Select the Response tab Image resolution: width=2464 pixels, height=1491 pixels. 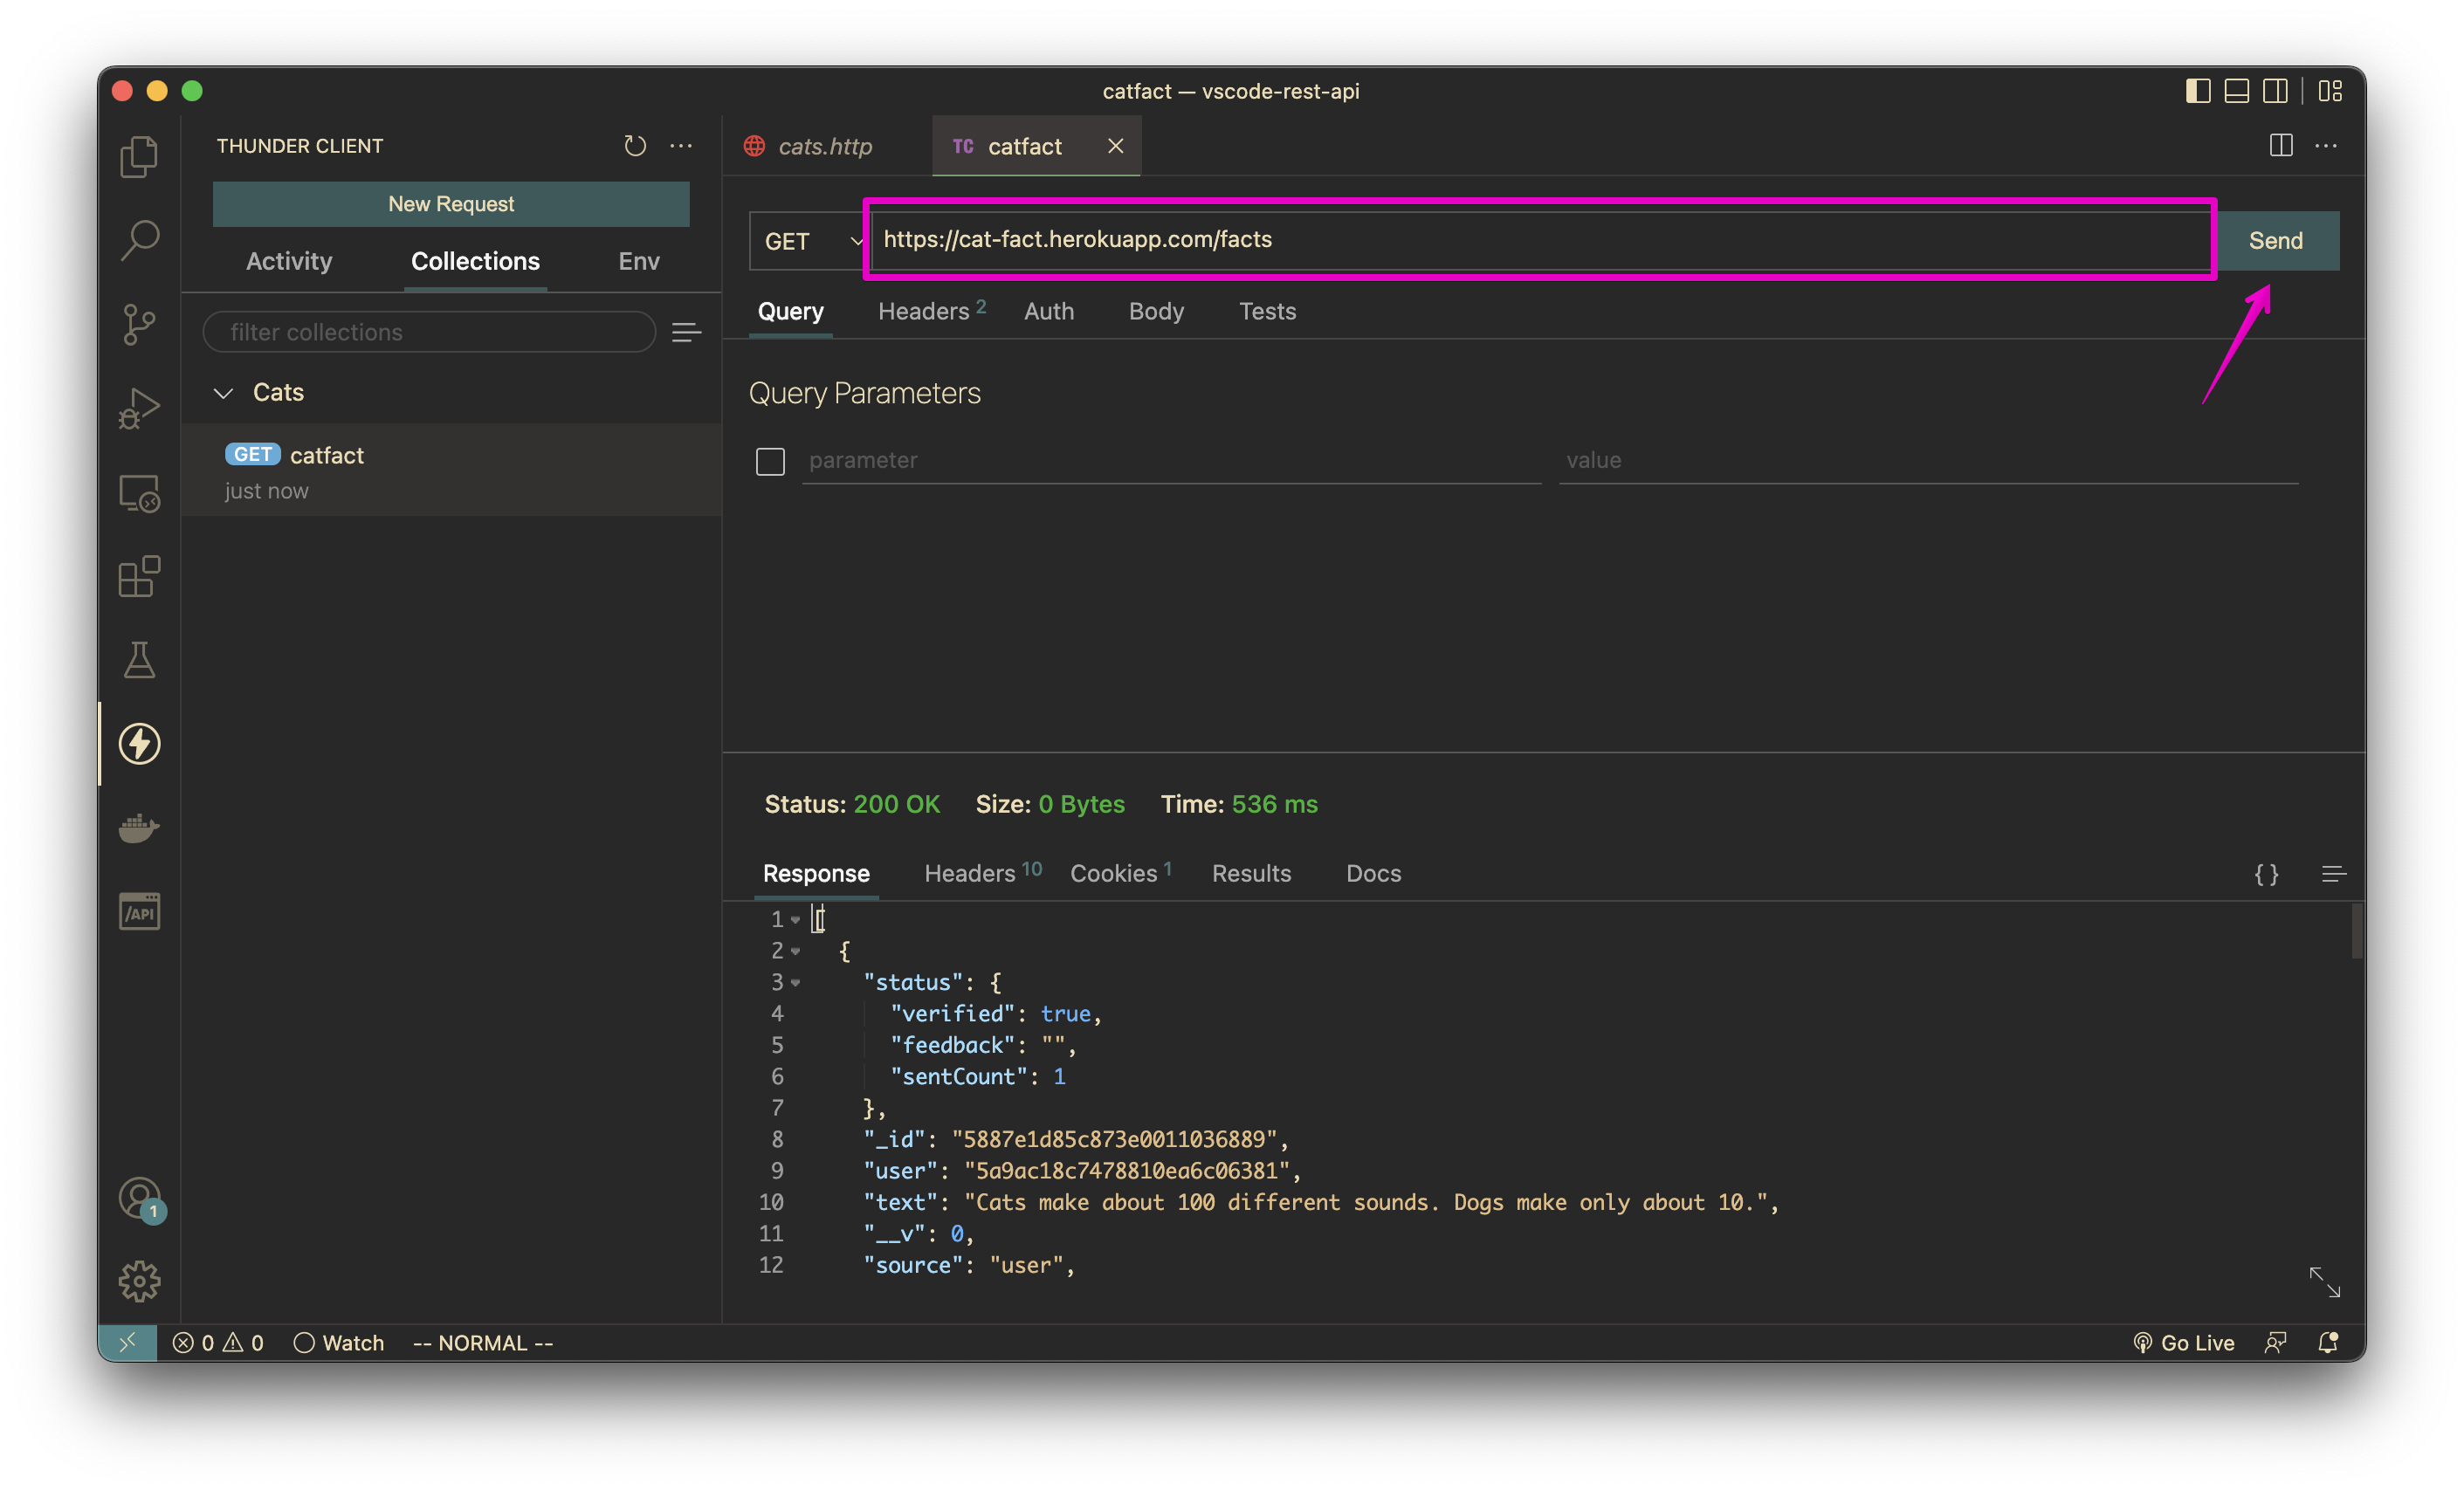(x=816, y=873)
